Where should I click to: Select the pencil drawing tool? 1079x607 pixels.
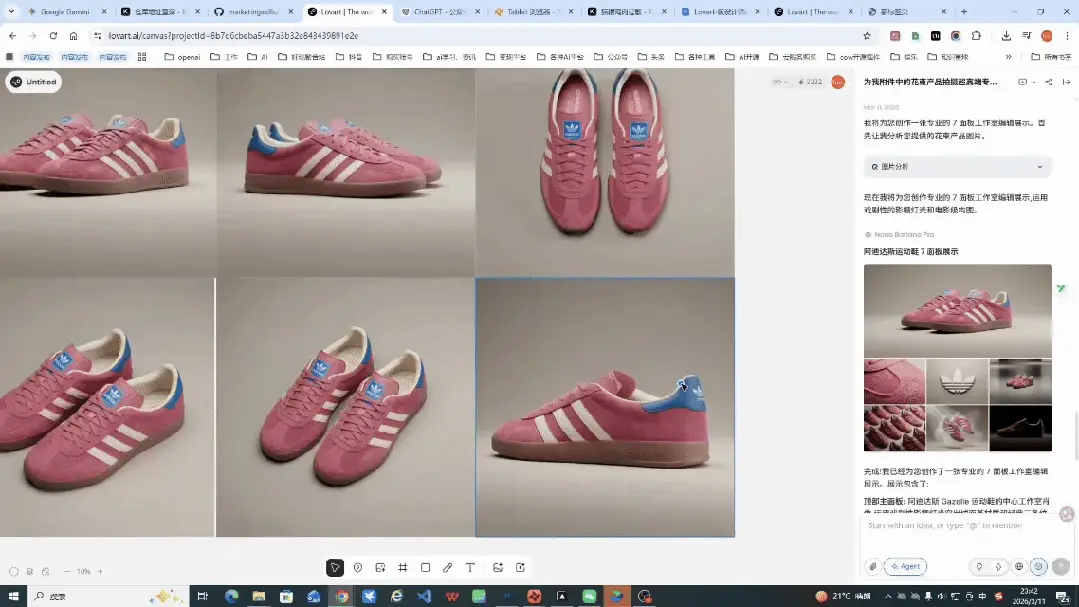pos(447,568)
